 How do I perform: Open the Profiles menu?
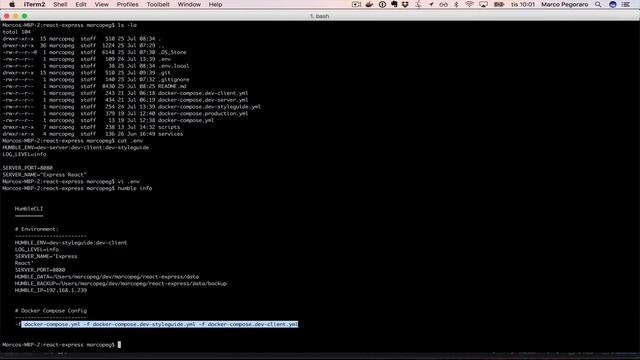coord(127,4)
